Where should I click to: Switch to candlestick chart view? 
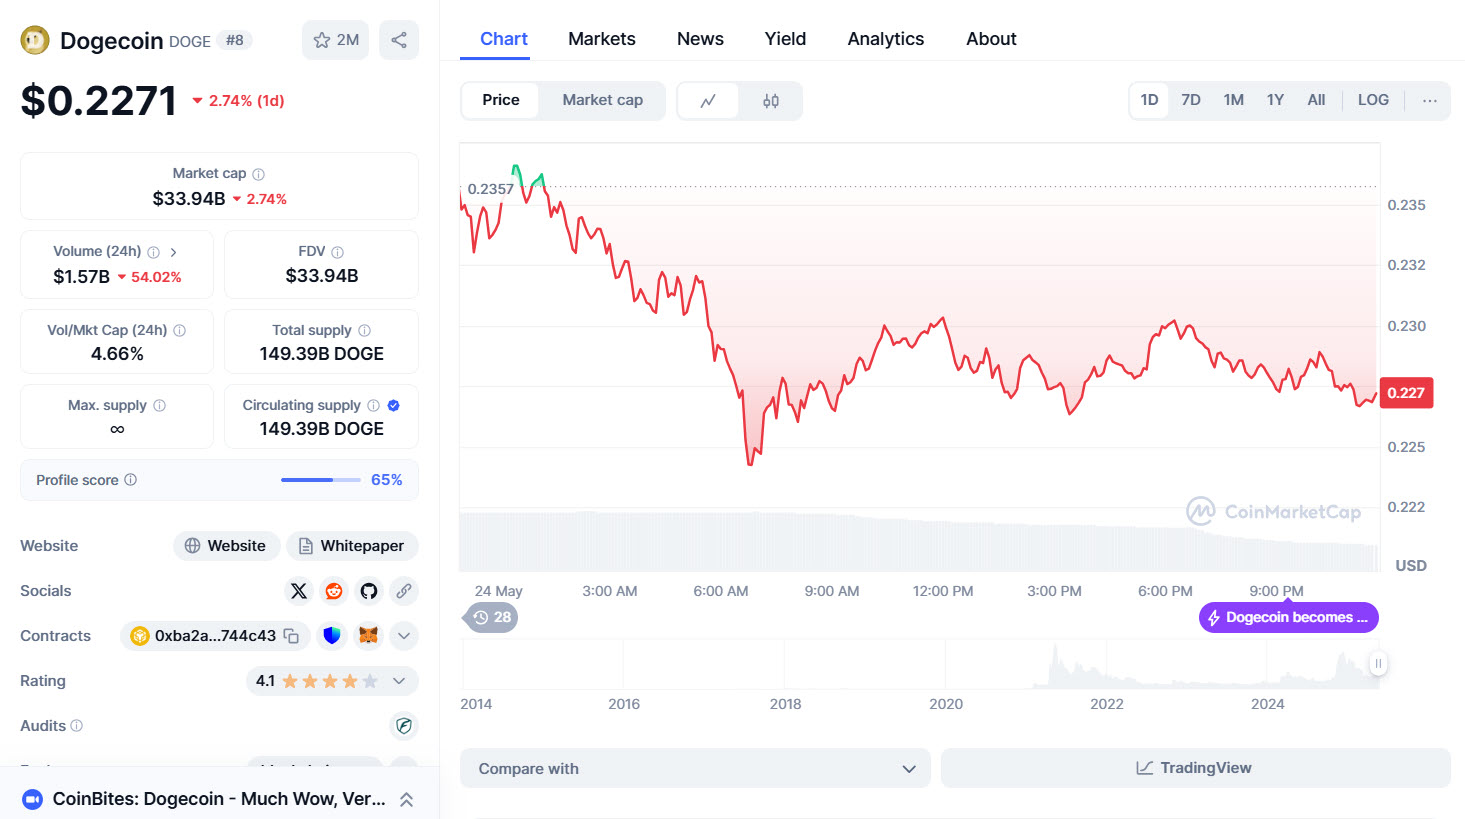[x=770, y=101]
